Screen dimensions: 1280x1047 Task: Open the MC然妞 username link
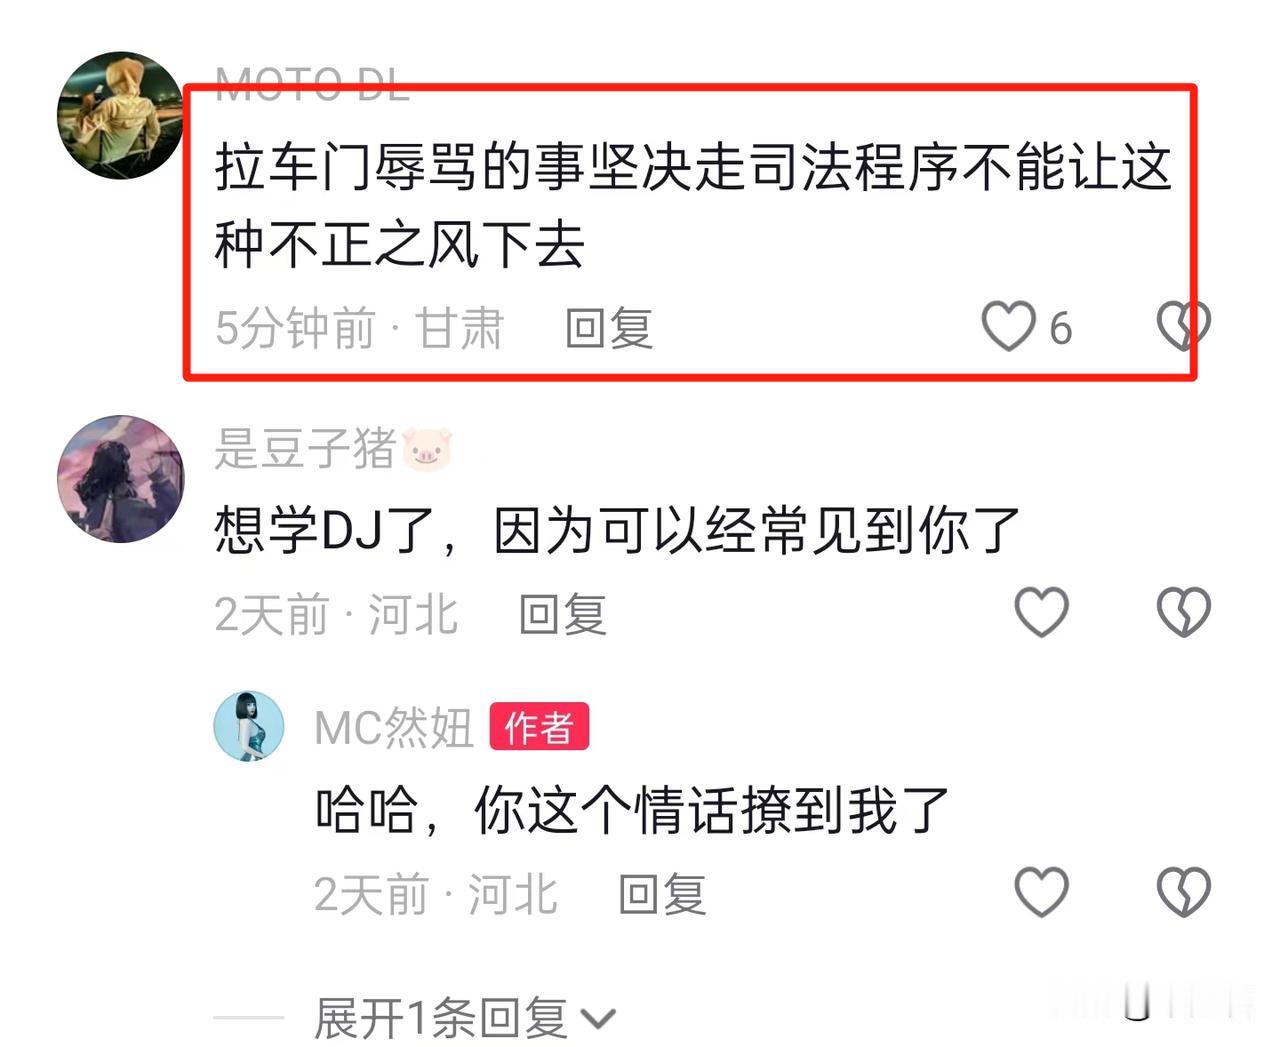pos(393,727)
